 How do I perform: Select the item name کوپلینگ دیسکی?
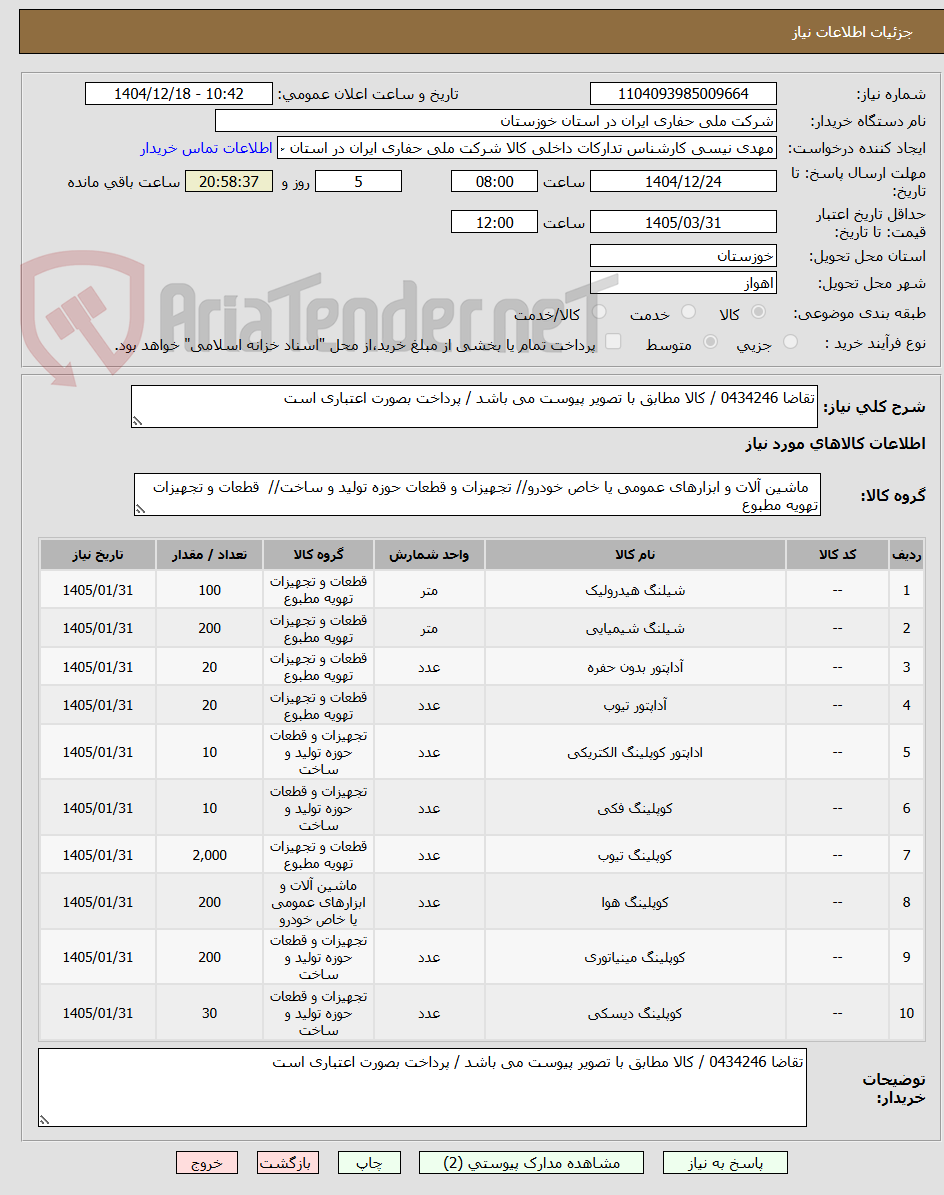(635, 1013)
